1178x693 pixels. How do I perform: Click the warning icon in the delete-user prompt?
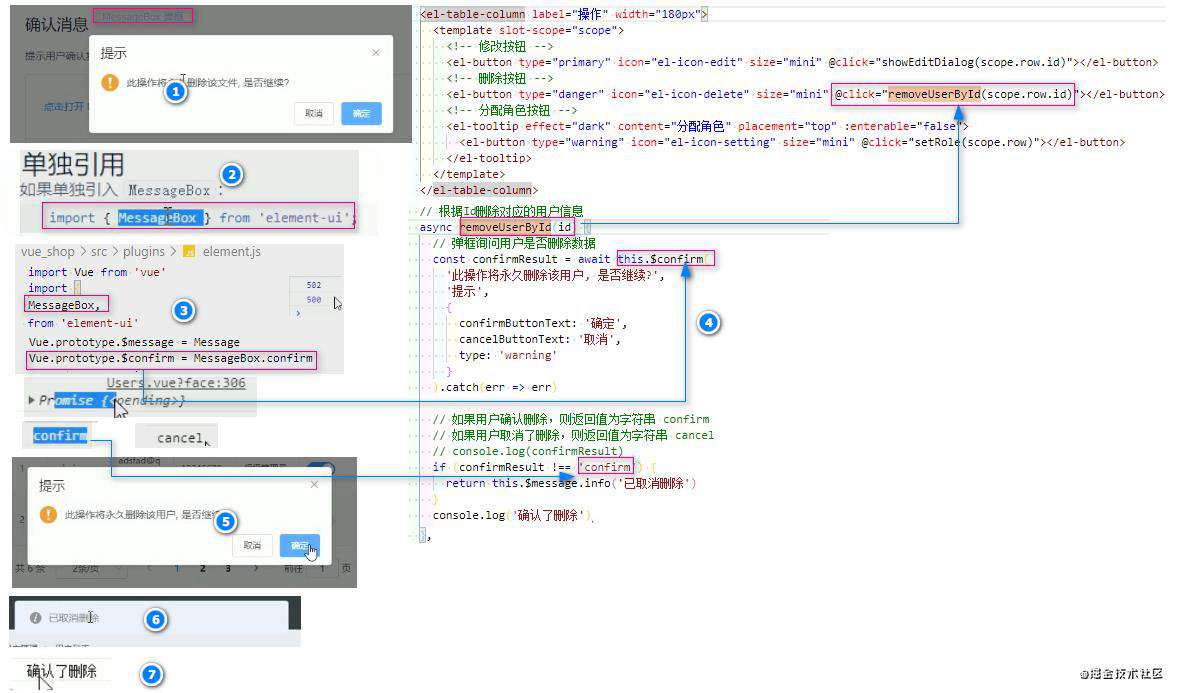tap(48, 515)
